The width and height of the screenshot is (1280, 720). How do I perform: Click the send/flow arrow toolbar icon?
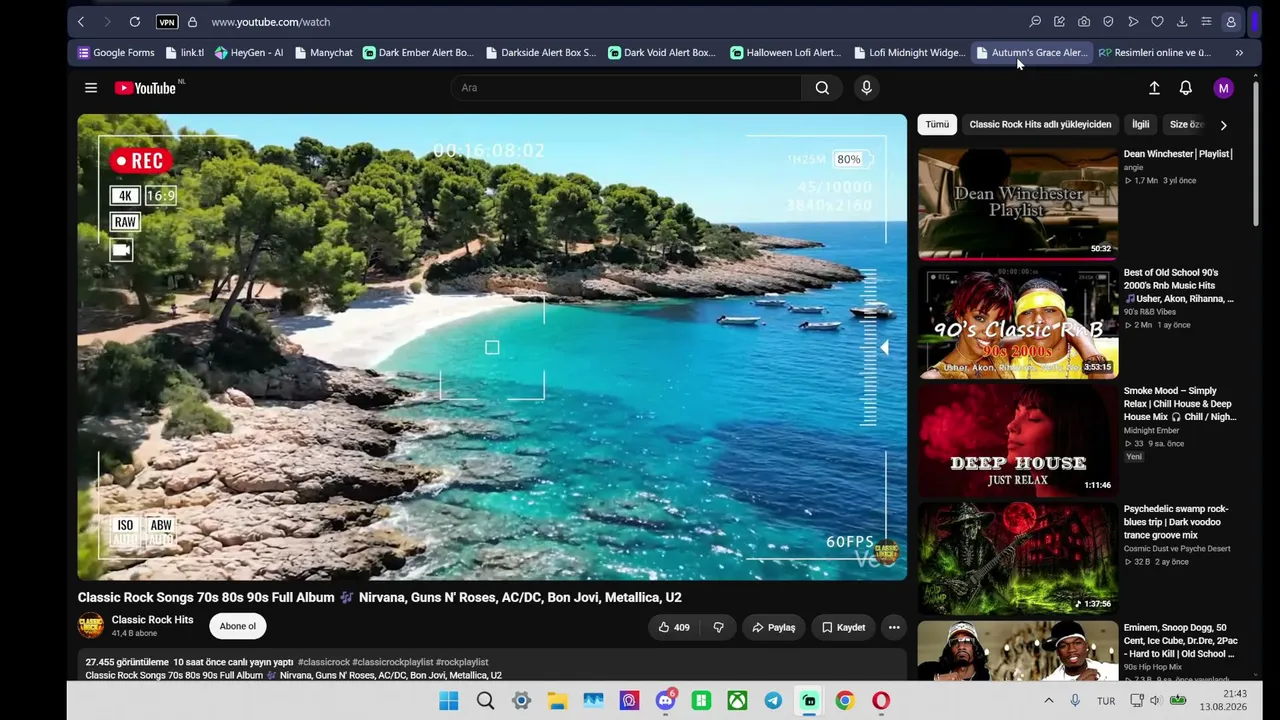1133,22
